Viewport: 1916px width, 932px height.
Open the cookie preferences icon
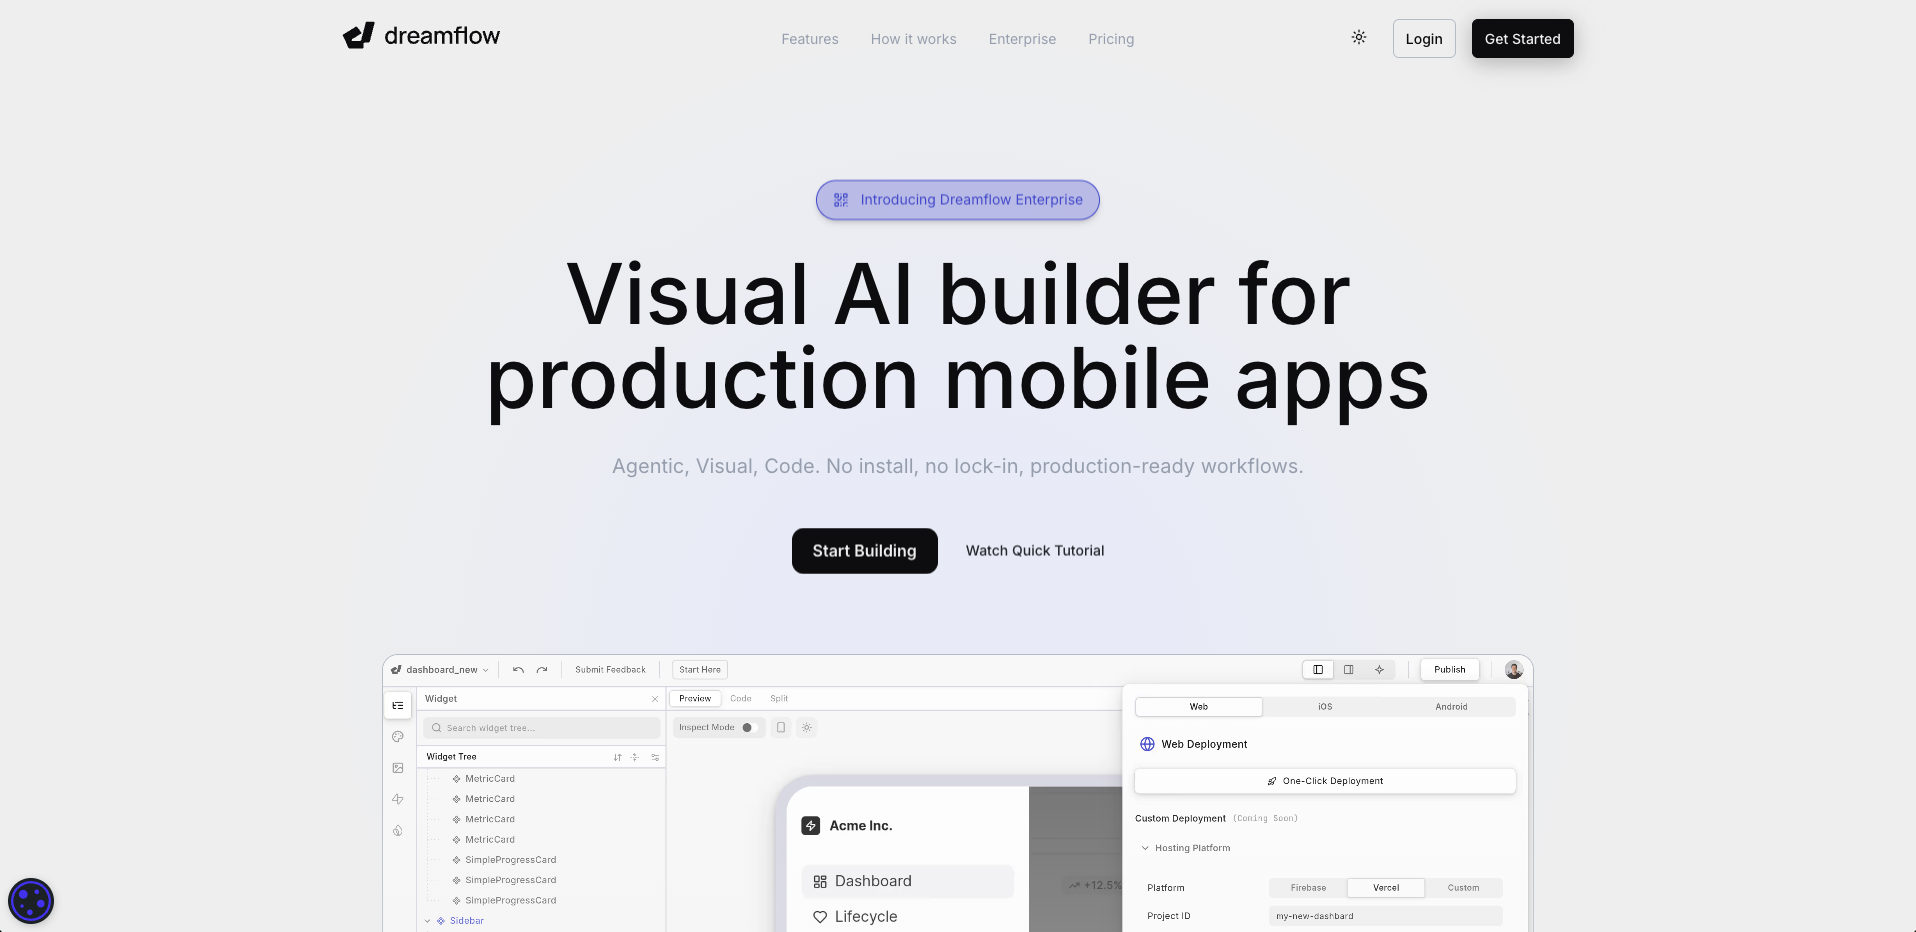coord(31,901)
